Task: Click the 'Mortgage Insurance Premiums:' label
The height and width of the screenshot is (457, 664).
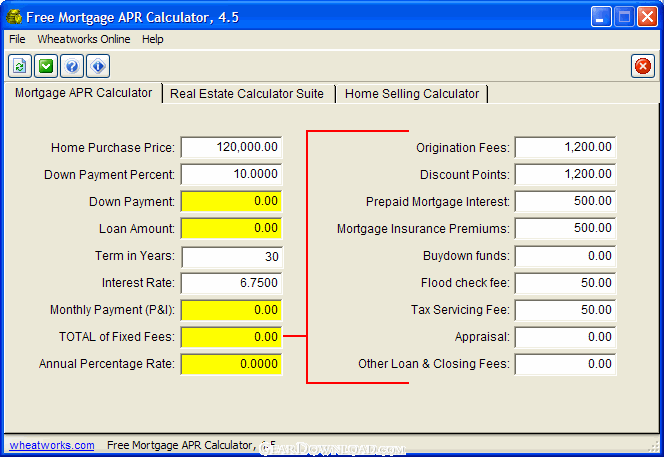Action: coord(423,229)
